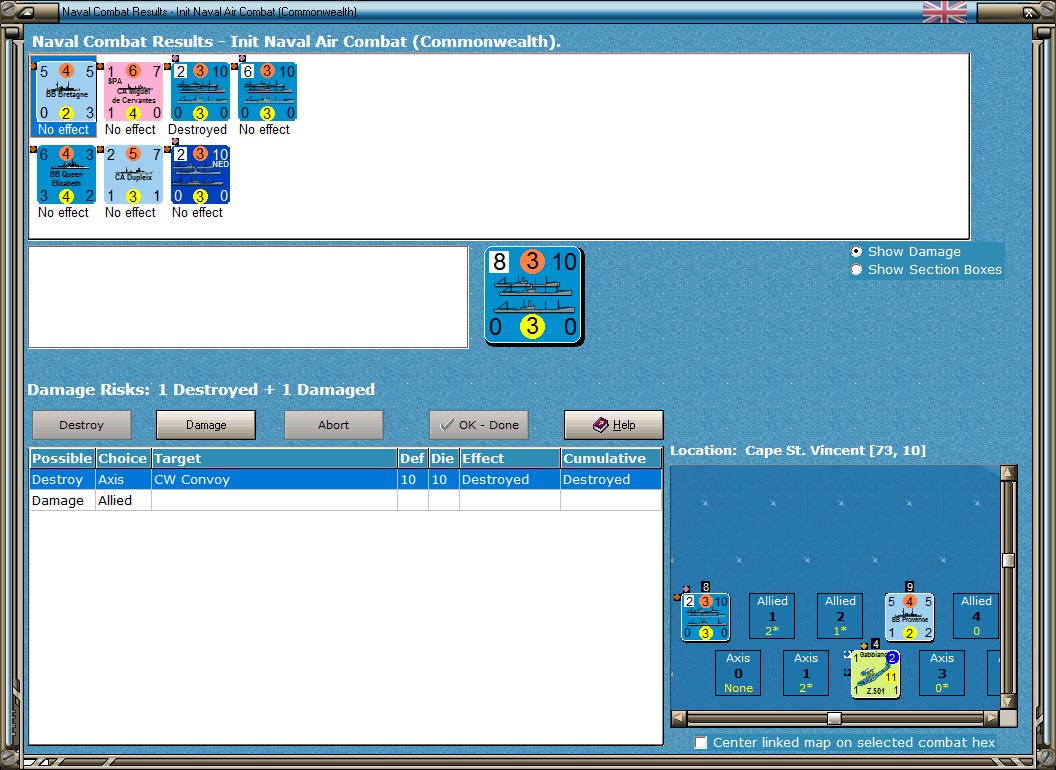
Task: Click the Effect column header
Action: point(509,459)
